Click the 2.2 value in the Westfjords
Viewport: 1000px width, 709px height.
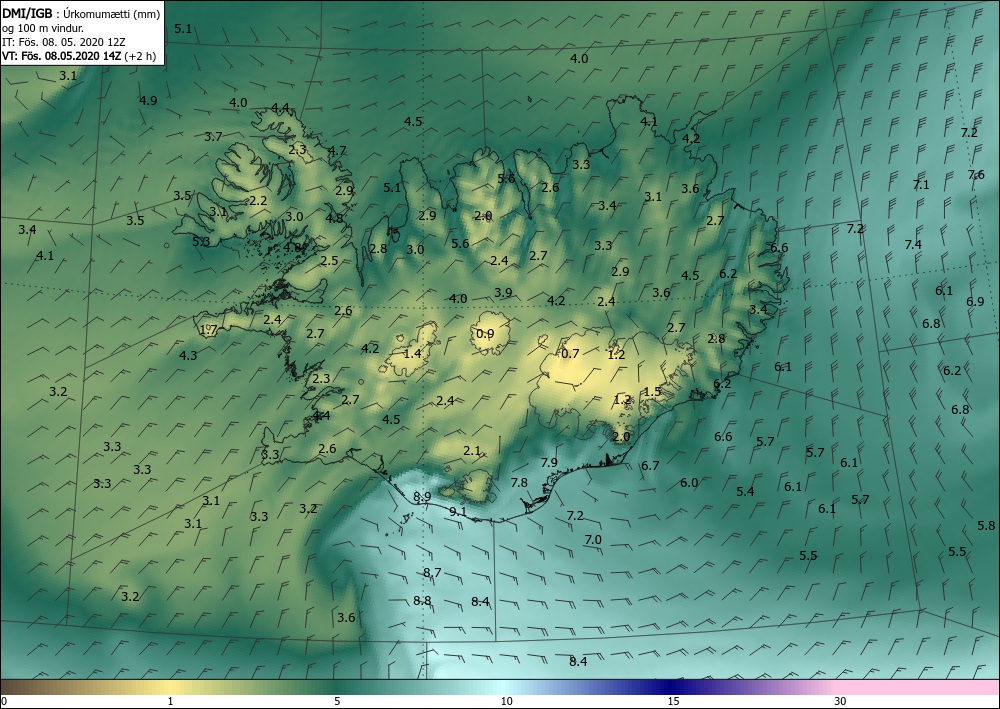coord(258,200)
